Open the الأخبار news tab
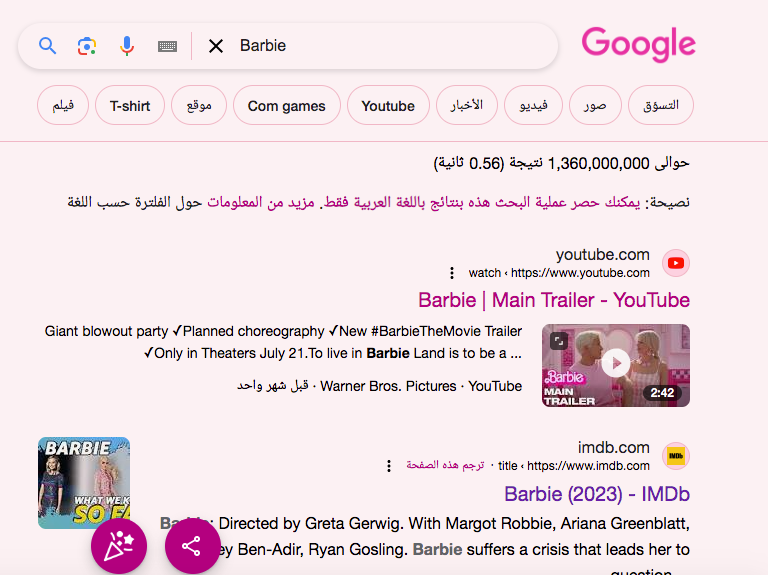This screenshot has height=575, width=768. (467, 105)
